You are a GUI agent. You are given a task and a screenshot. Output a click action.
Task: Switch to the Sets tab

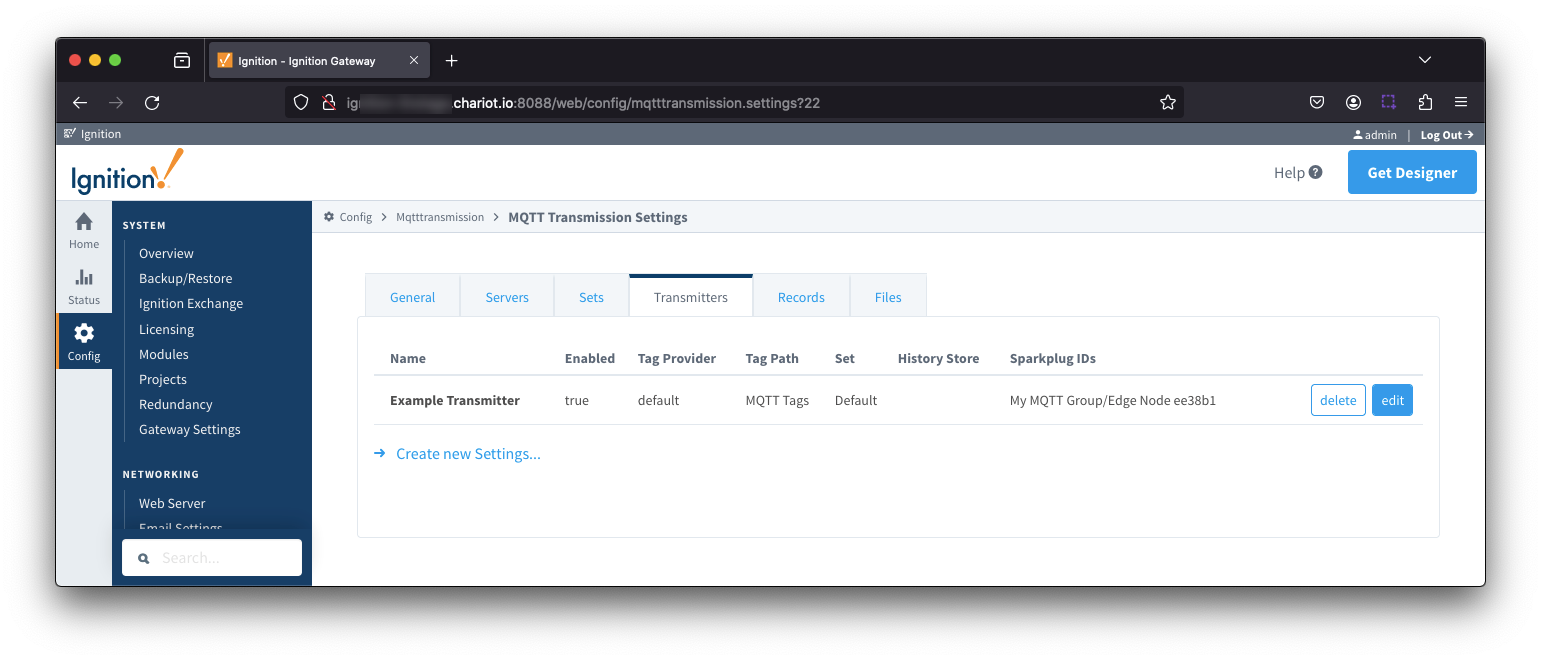591,297
